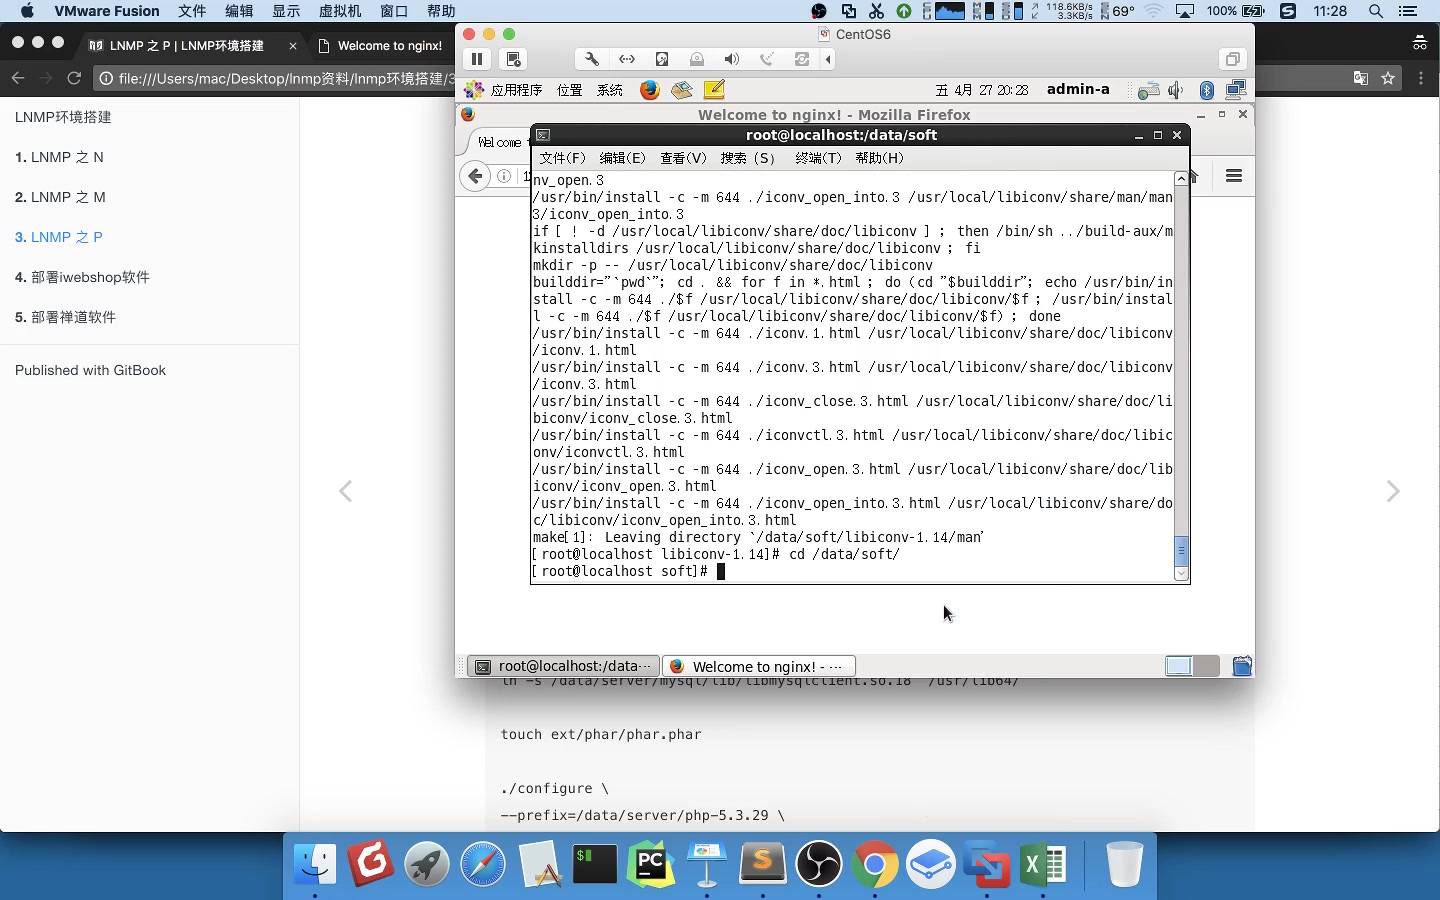This screenshot has width=1440, height=900.
Task: Take a VMware snapshot
Action: point(513,59)
